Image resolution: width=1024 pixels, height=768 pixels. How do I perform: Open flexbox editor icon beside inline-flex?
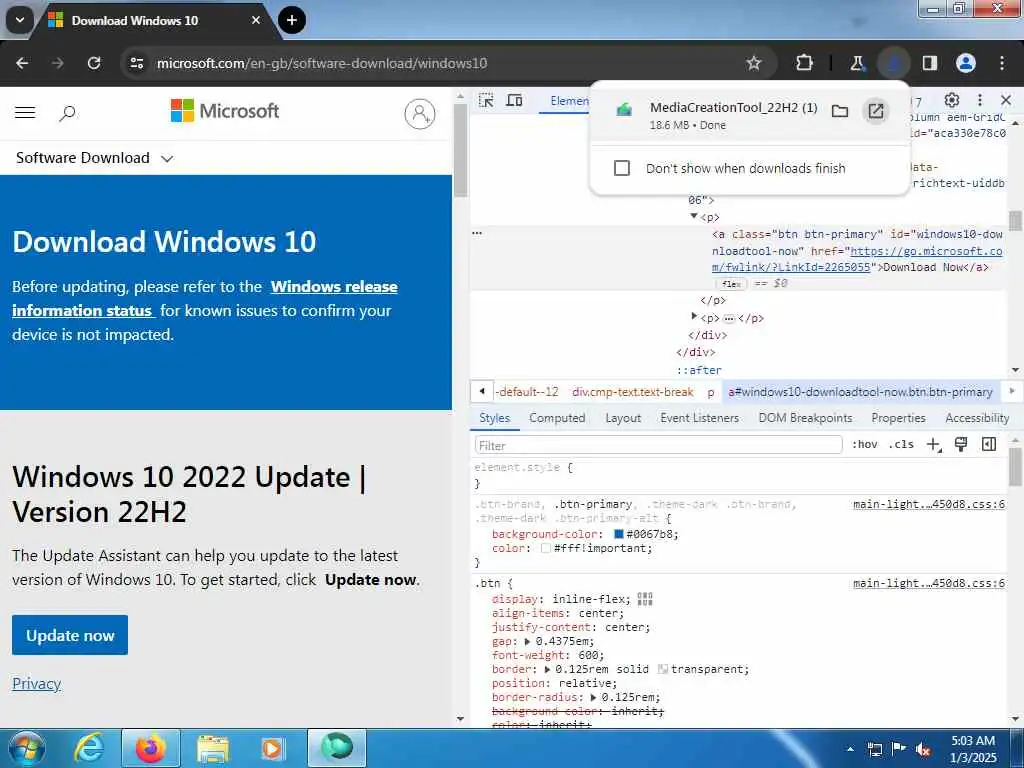(x=645, y=599)
